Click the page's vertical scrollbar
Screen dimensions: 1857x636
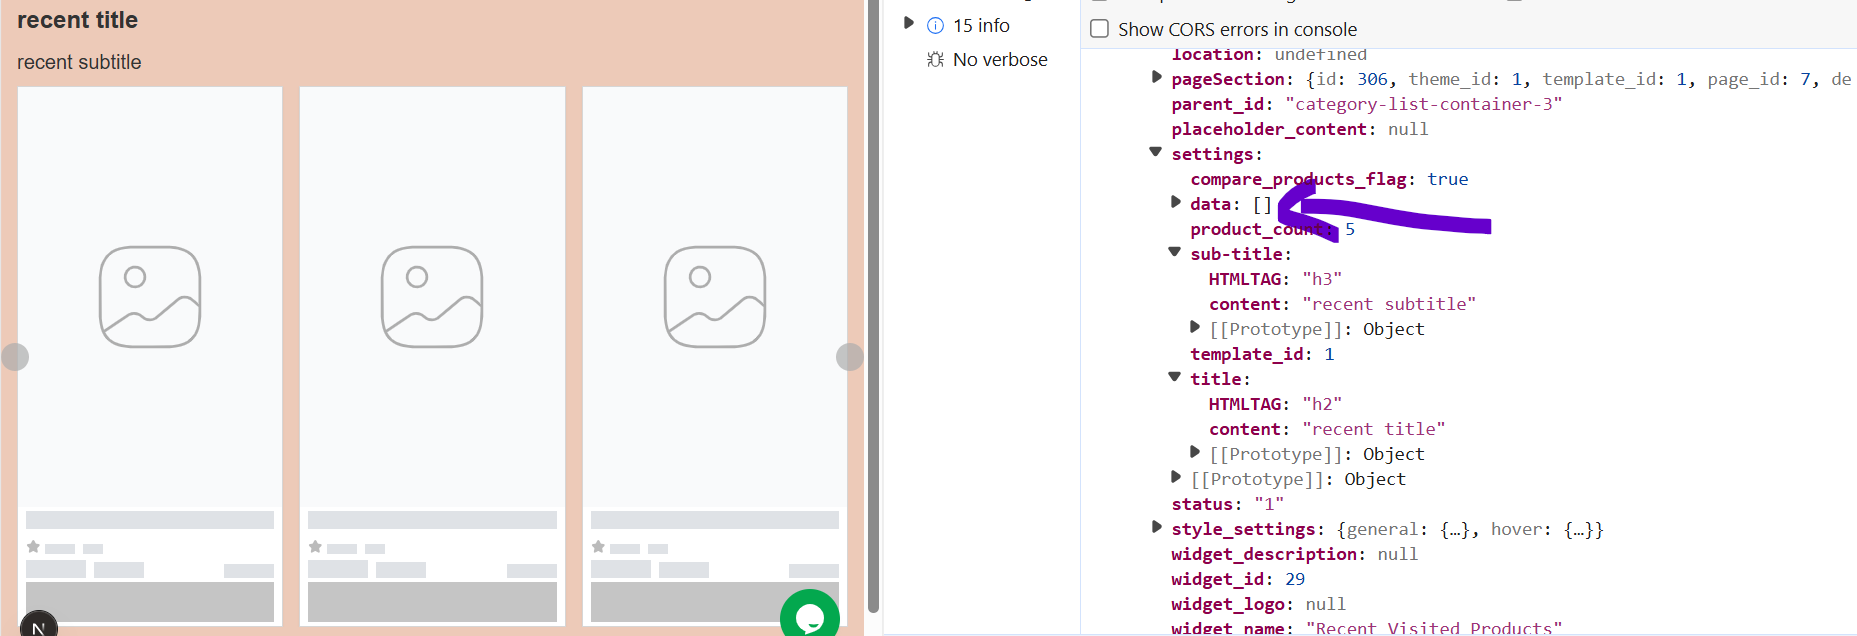tap(873, 306)
